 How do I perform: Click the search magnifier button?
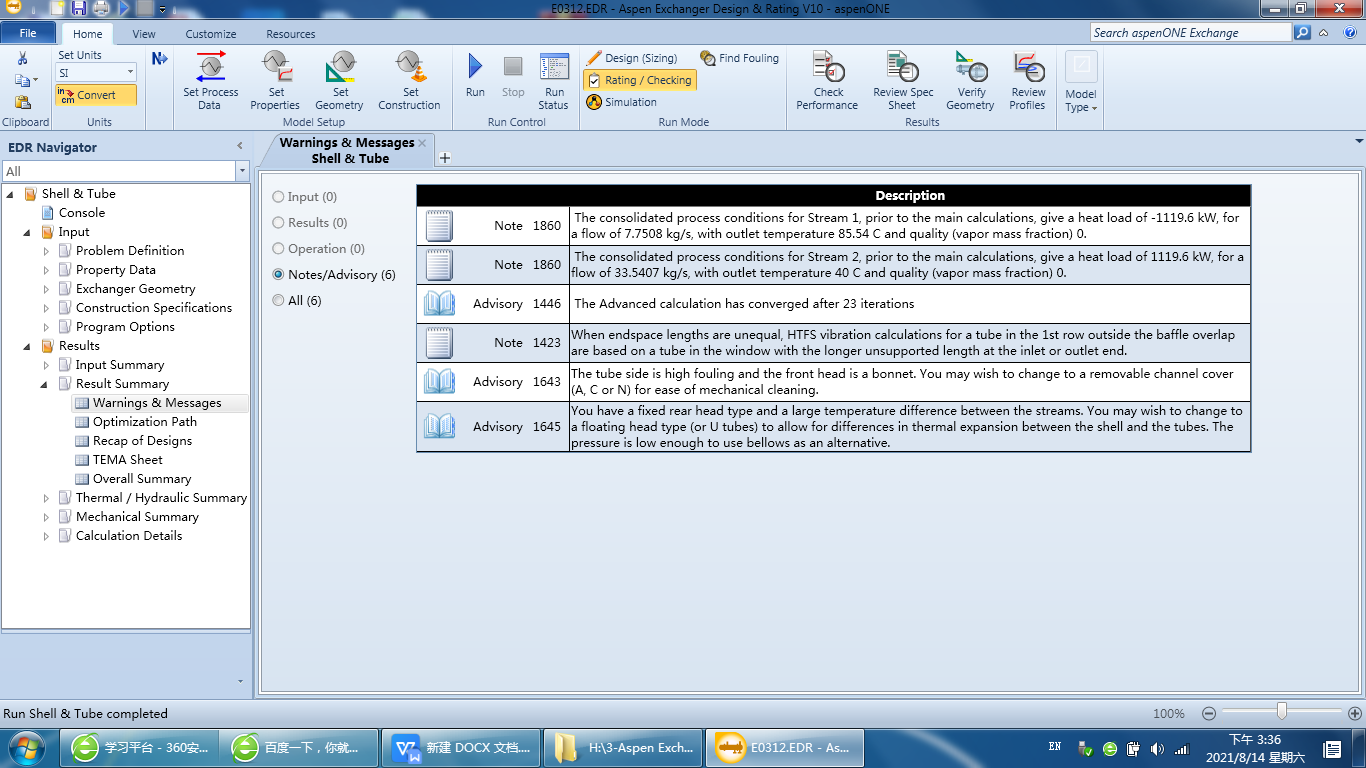click(1302, 33)
